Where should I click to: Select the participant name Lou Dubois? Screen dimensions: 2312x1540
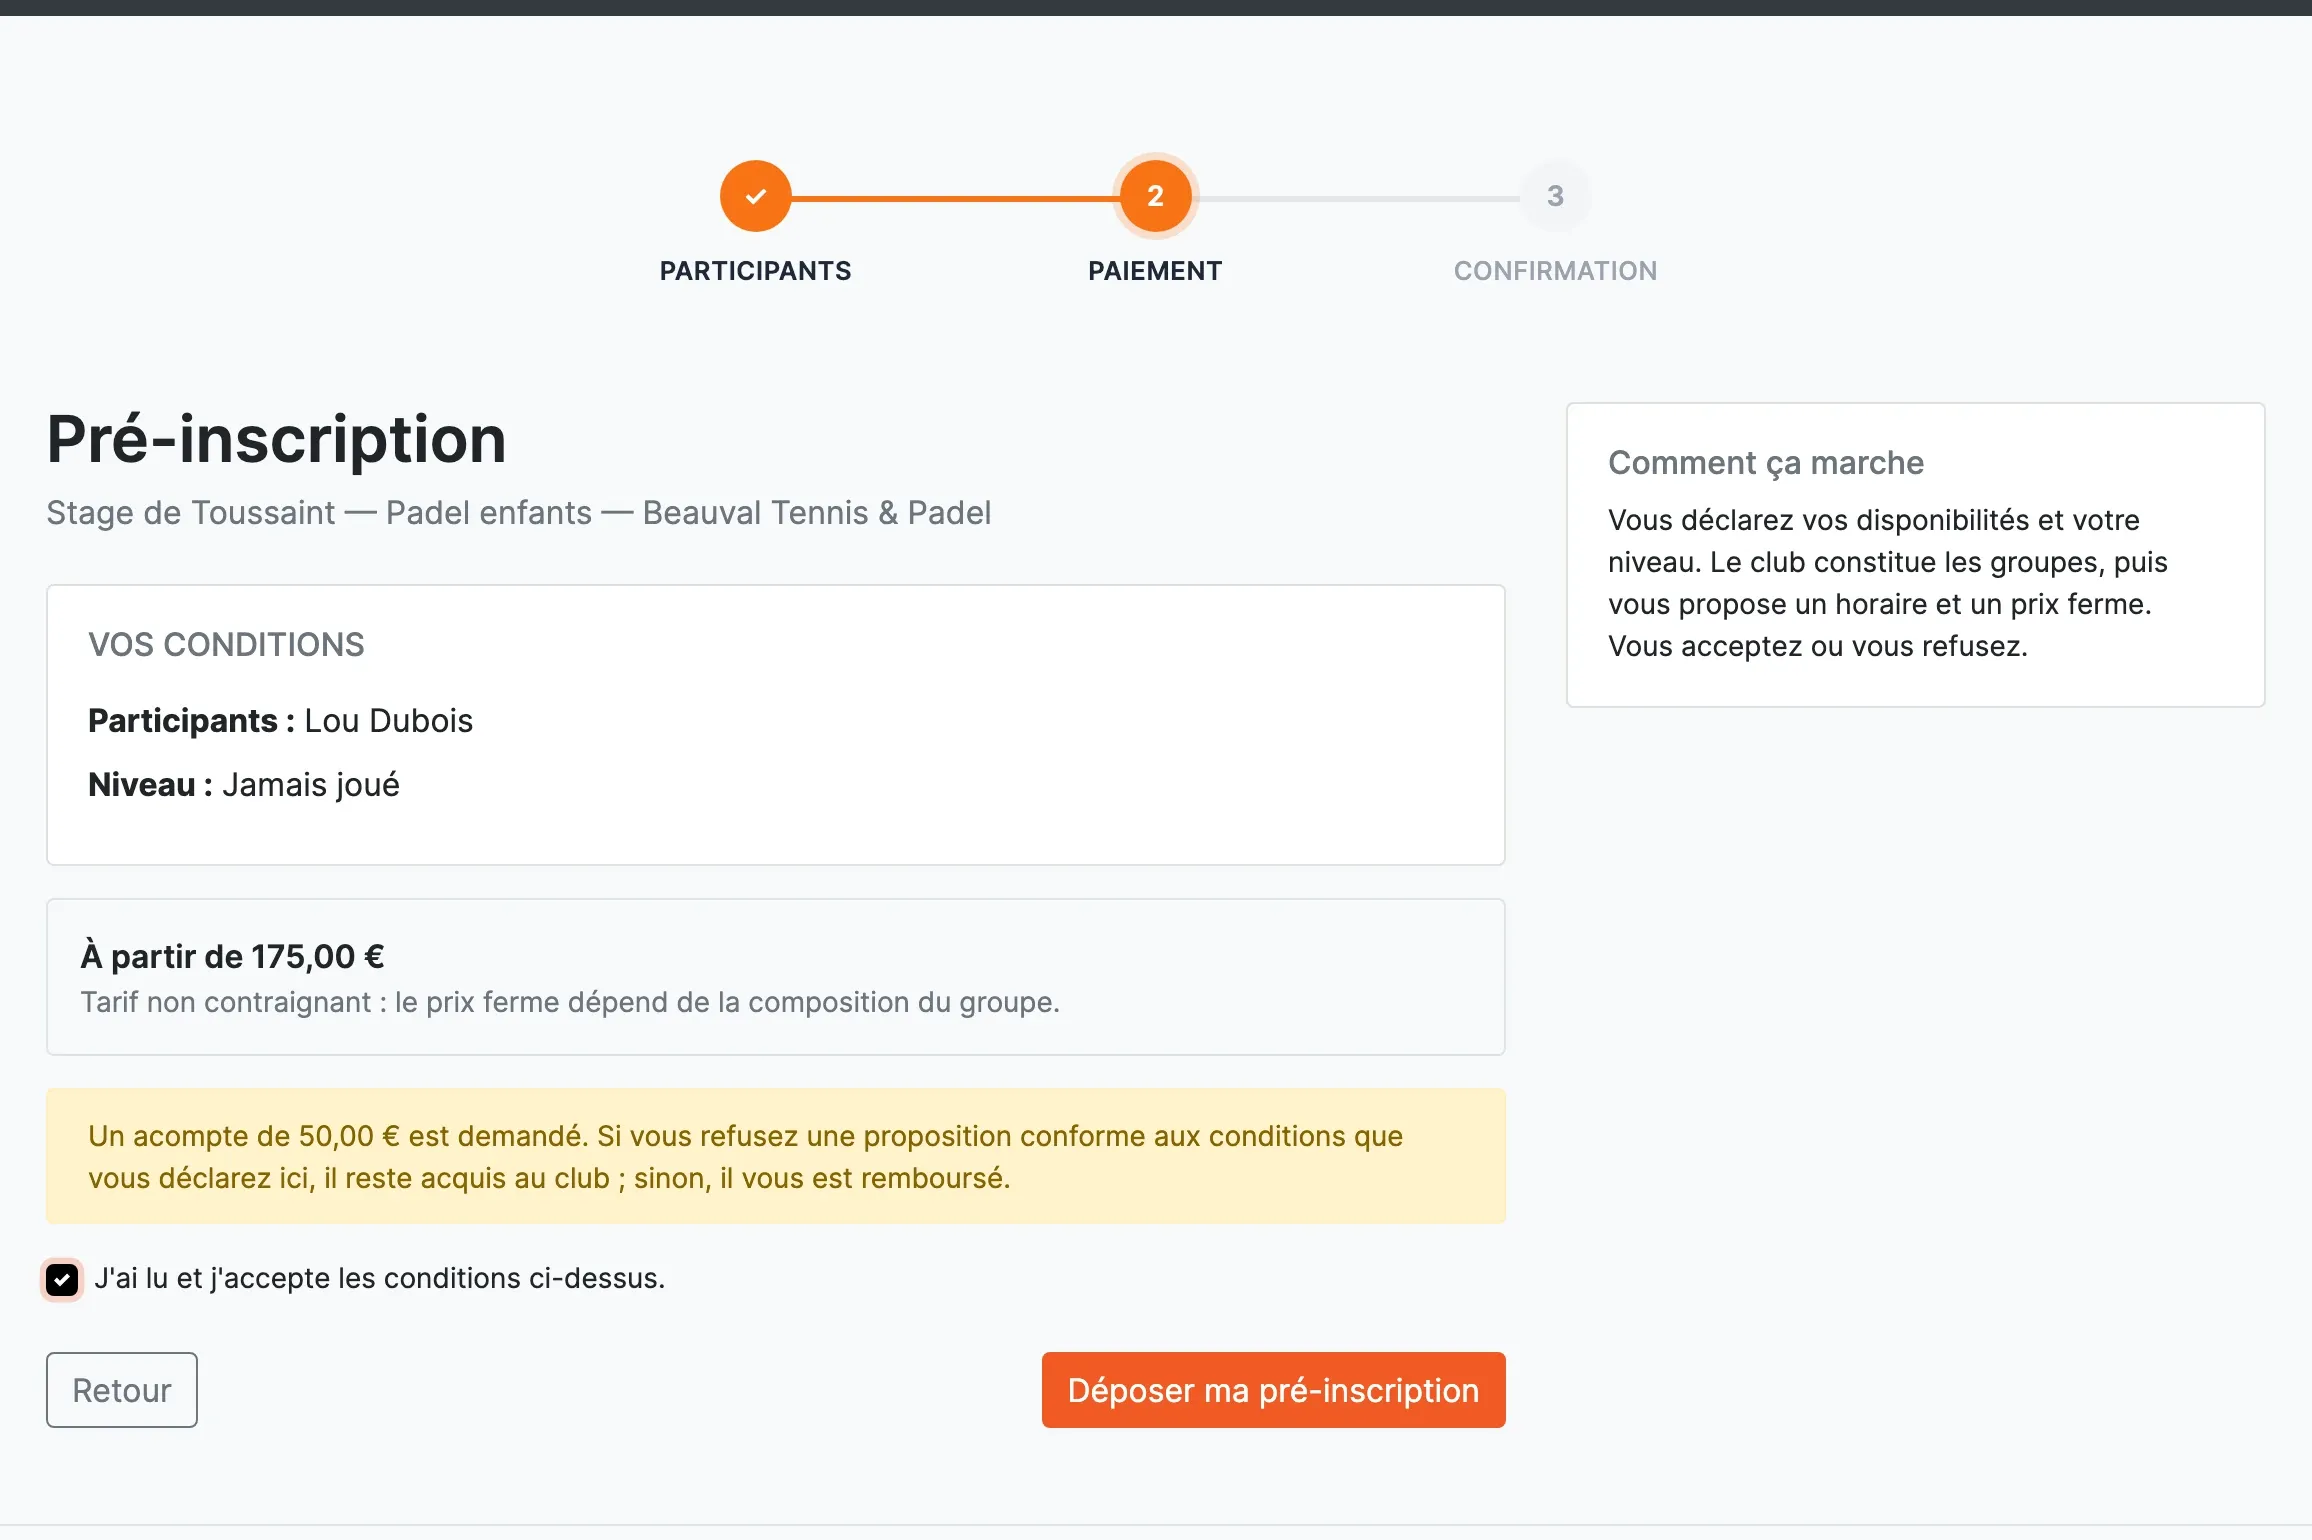tap(388, 721)
